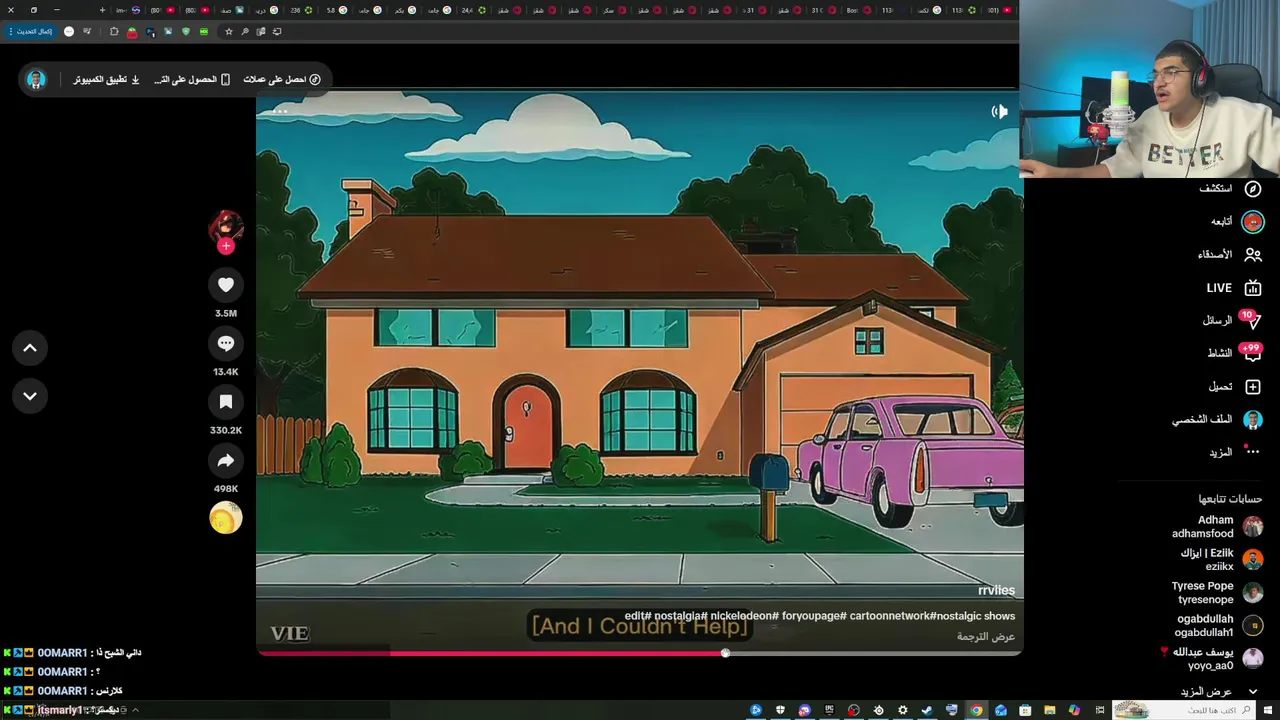Image resolution: width=1280 pixels, height=720 pixels.
Task: Open Windows Security shield from the taskbar
Action: [780, 710]
